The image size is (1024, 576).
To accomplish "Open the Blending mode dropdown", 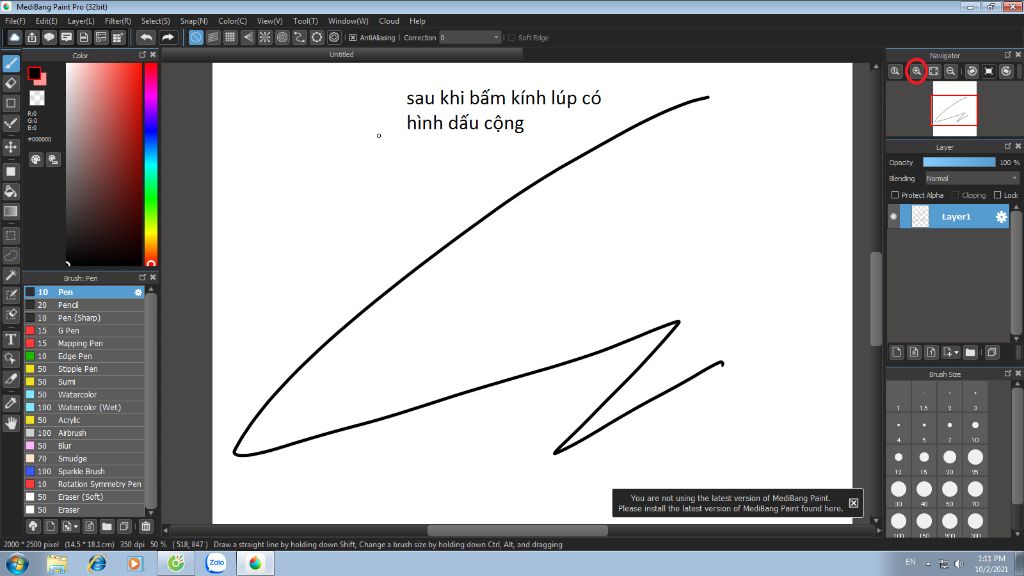I will click(x=972, y=178).
